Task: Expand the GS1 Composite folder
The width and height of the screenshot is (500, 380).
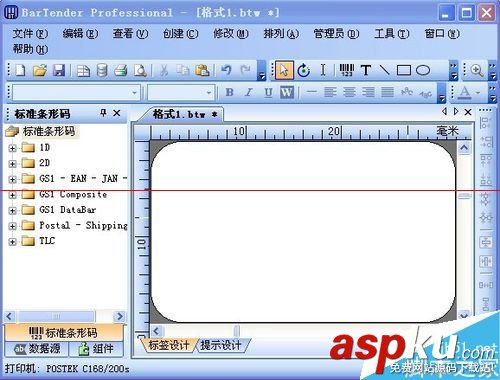Action: point(12,195)
